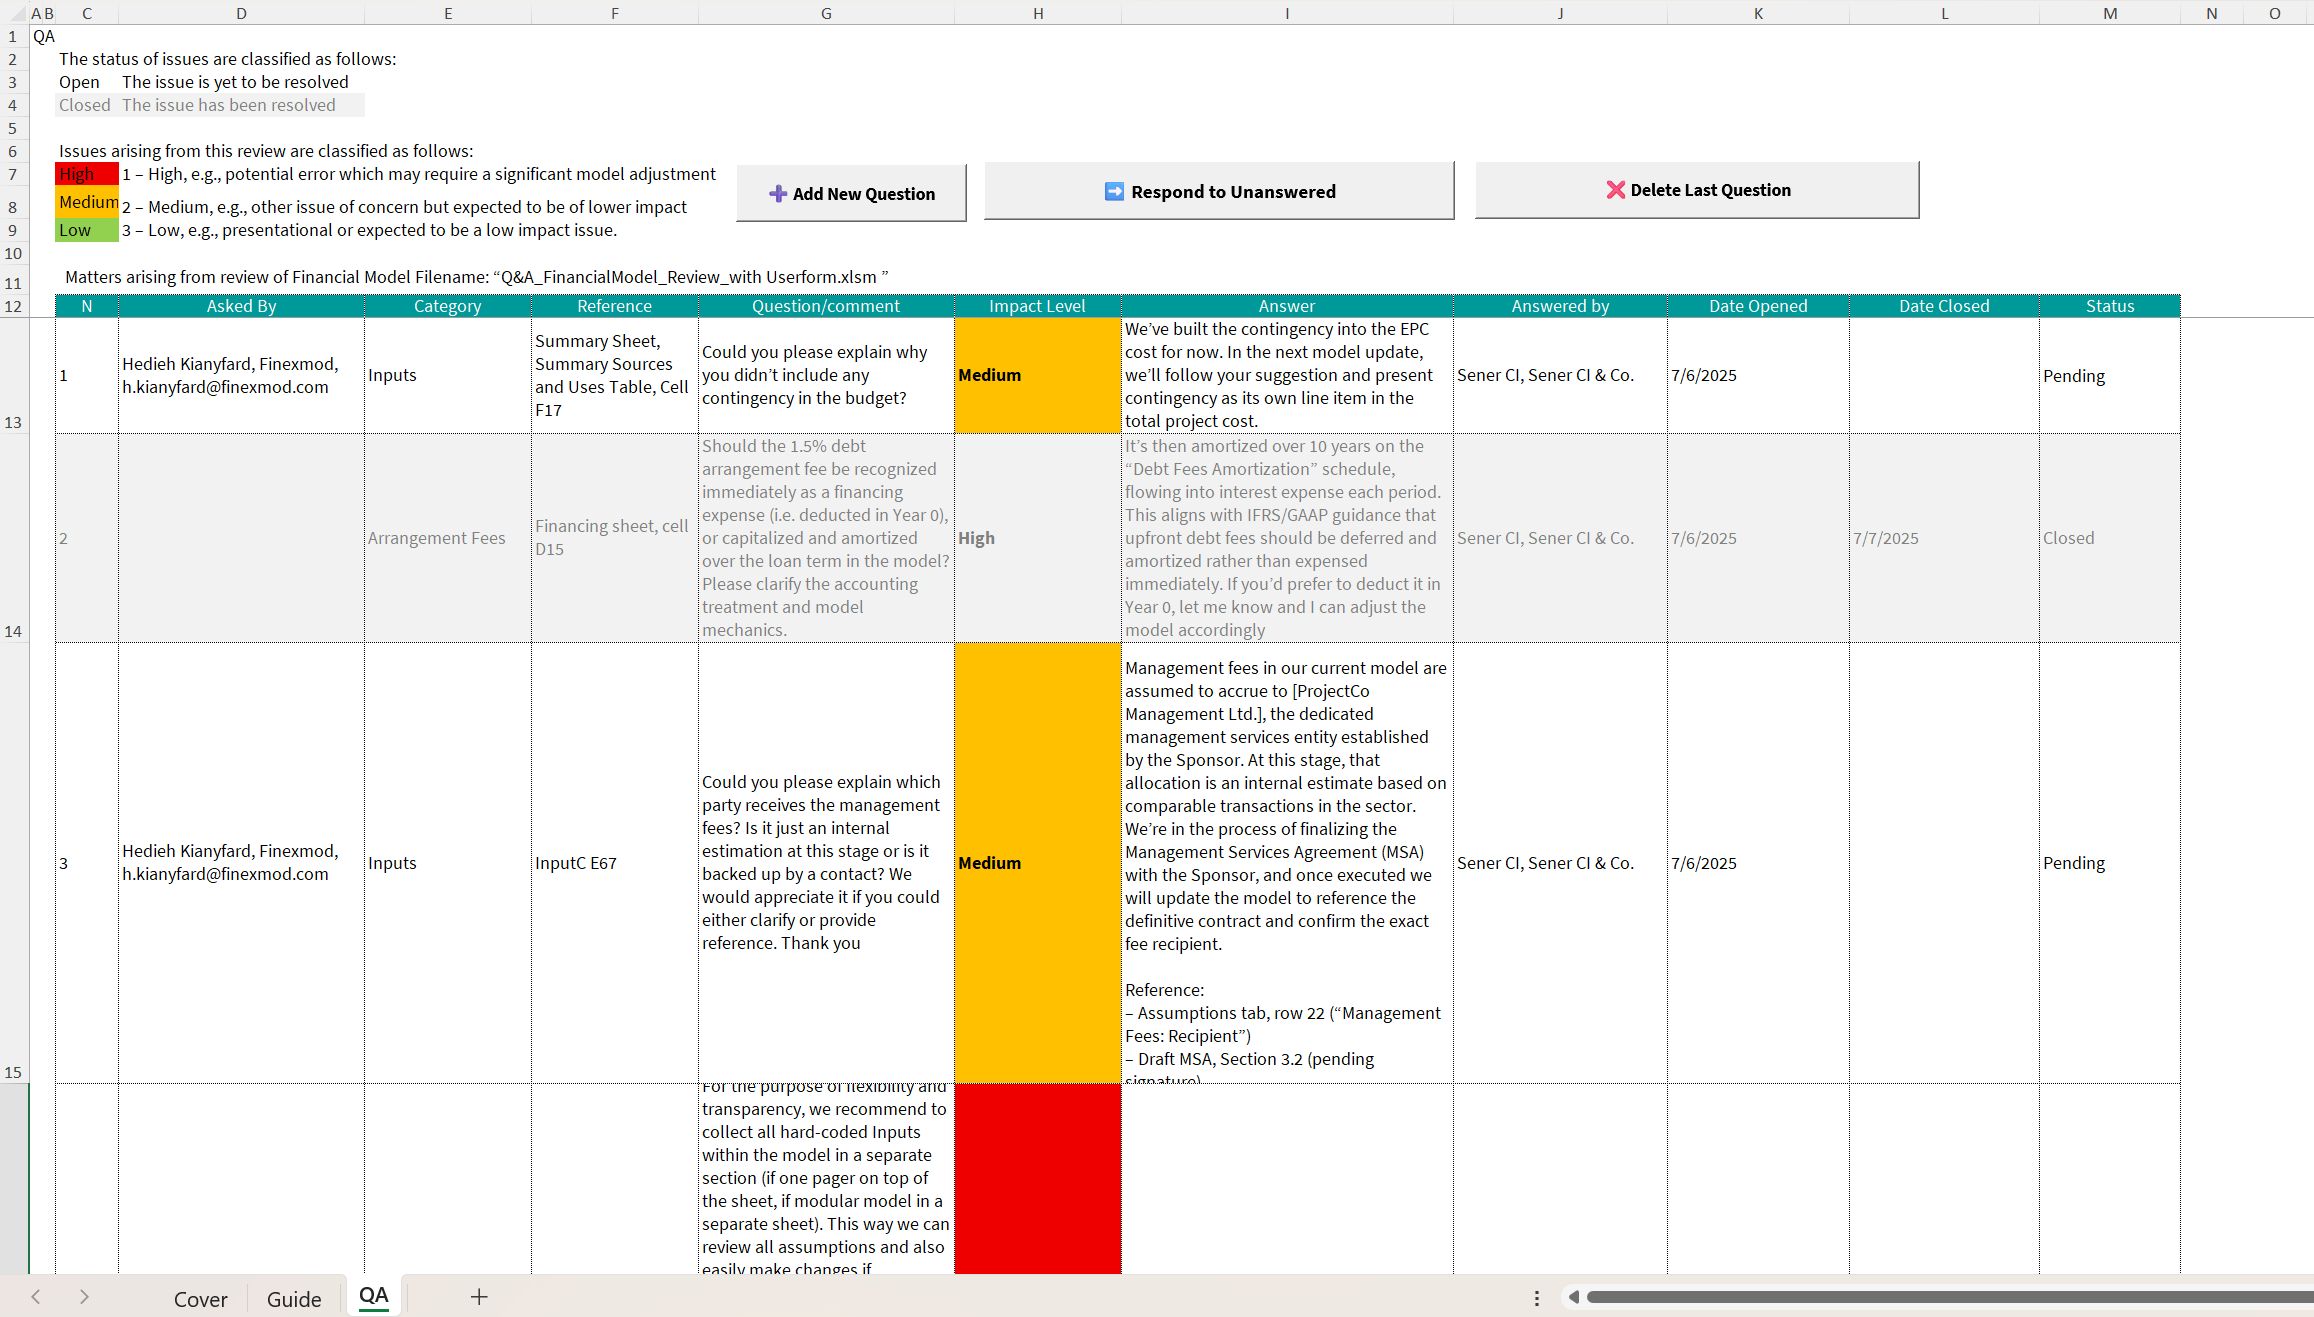The width and height of the screenshot is (2314, 1317).
Task: Click the Add New Question button
Action: pos(851,193)
